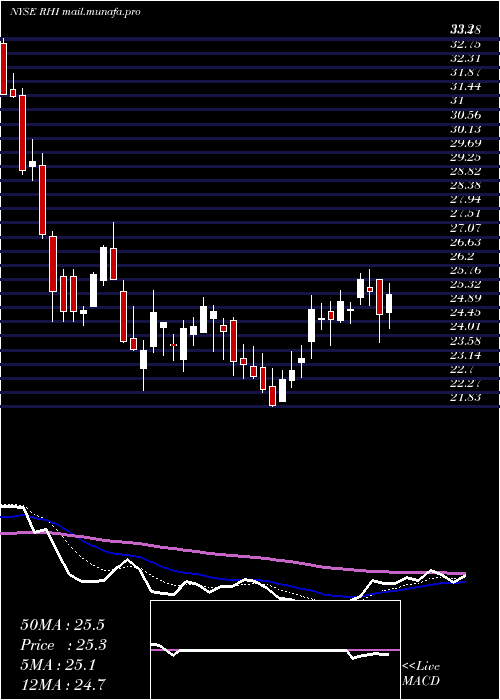Click the last white candlestick at chart end
This screenshot has height=700, width=500.
pyautogui.click(x=389, y=304)
